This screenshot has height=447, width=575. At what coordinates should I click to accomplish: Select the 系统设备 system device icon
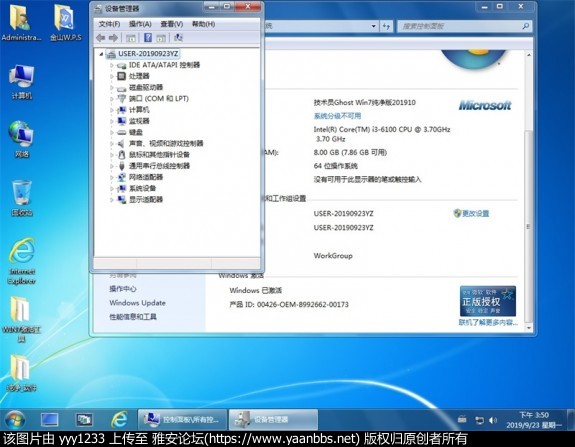coord(121,188)
